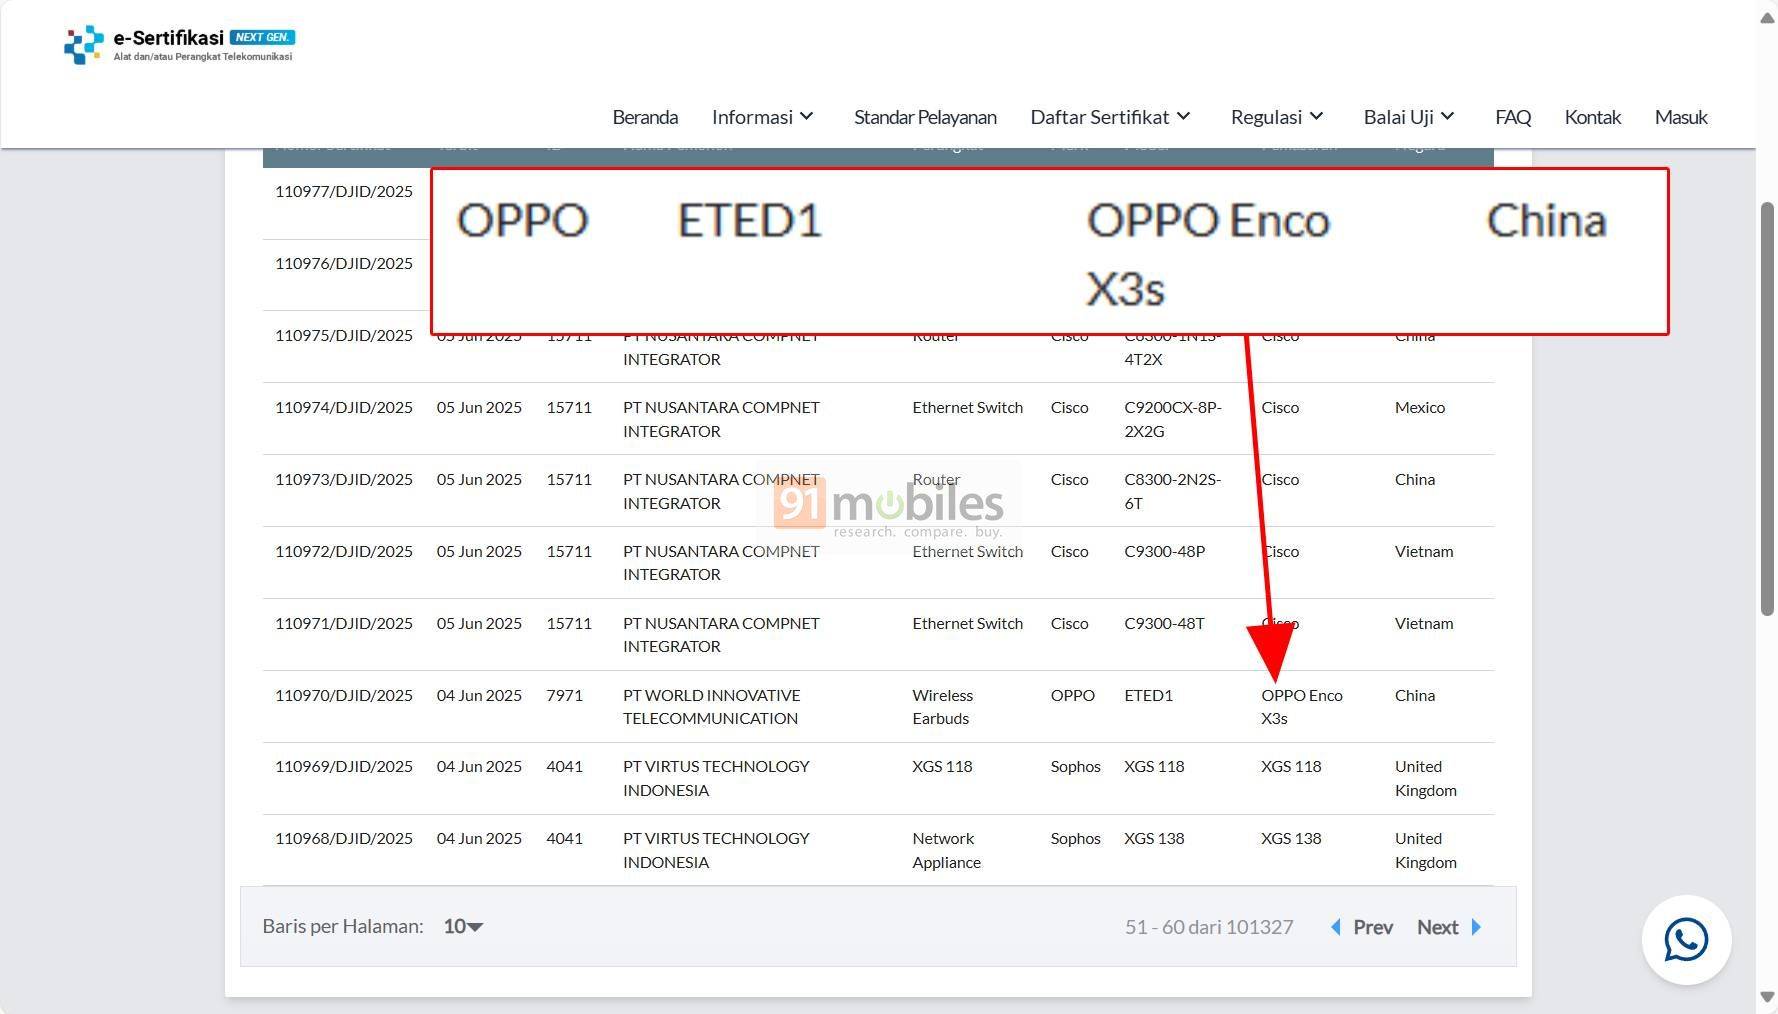Click the Prev pagination text button

[x=1373, y=927]
